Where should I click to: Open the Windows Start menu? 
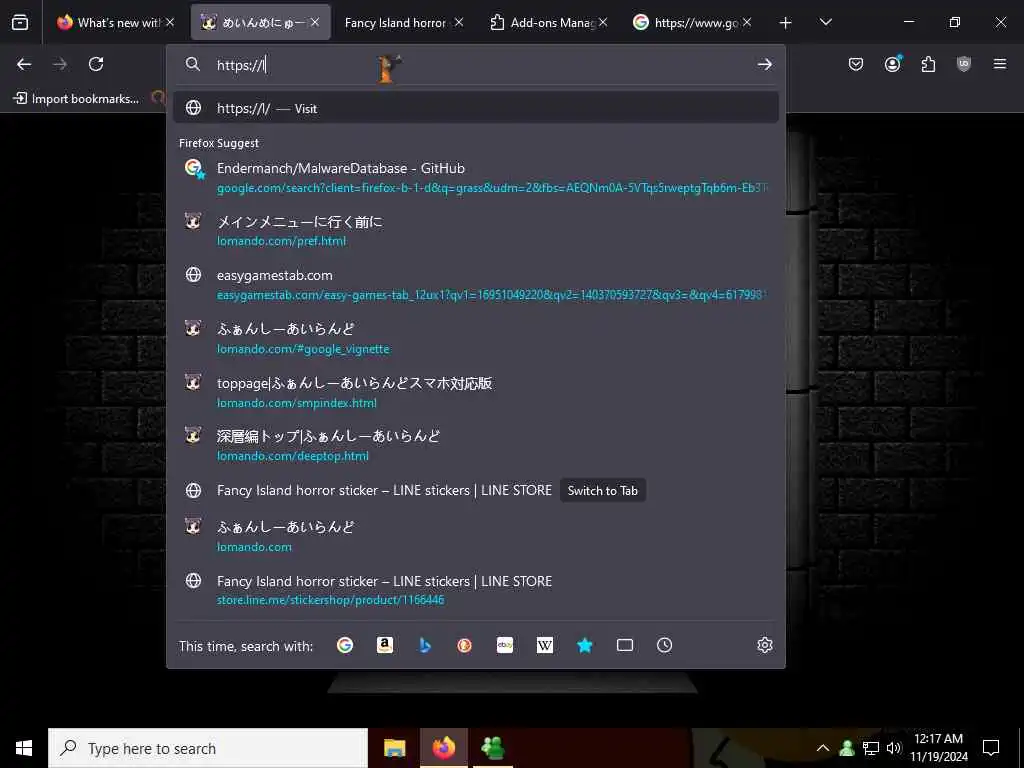[x=24, y=748]
